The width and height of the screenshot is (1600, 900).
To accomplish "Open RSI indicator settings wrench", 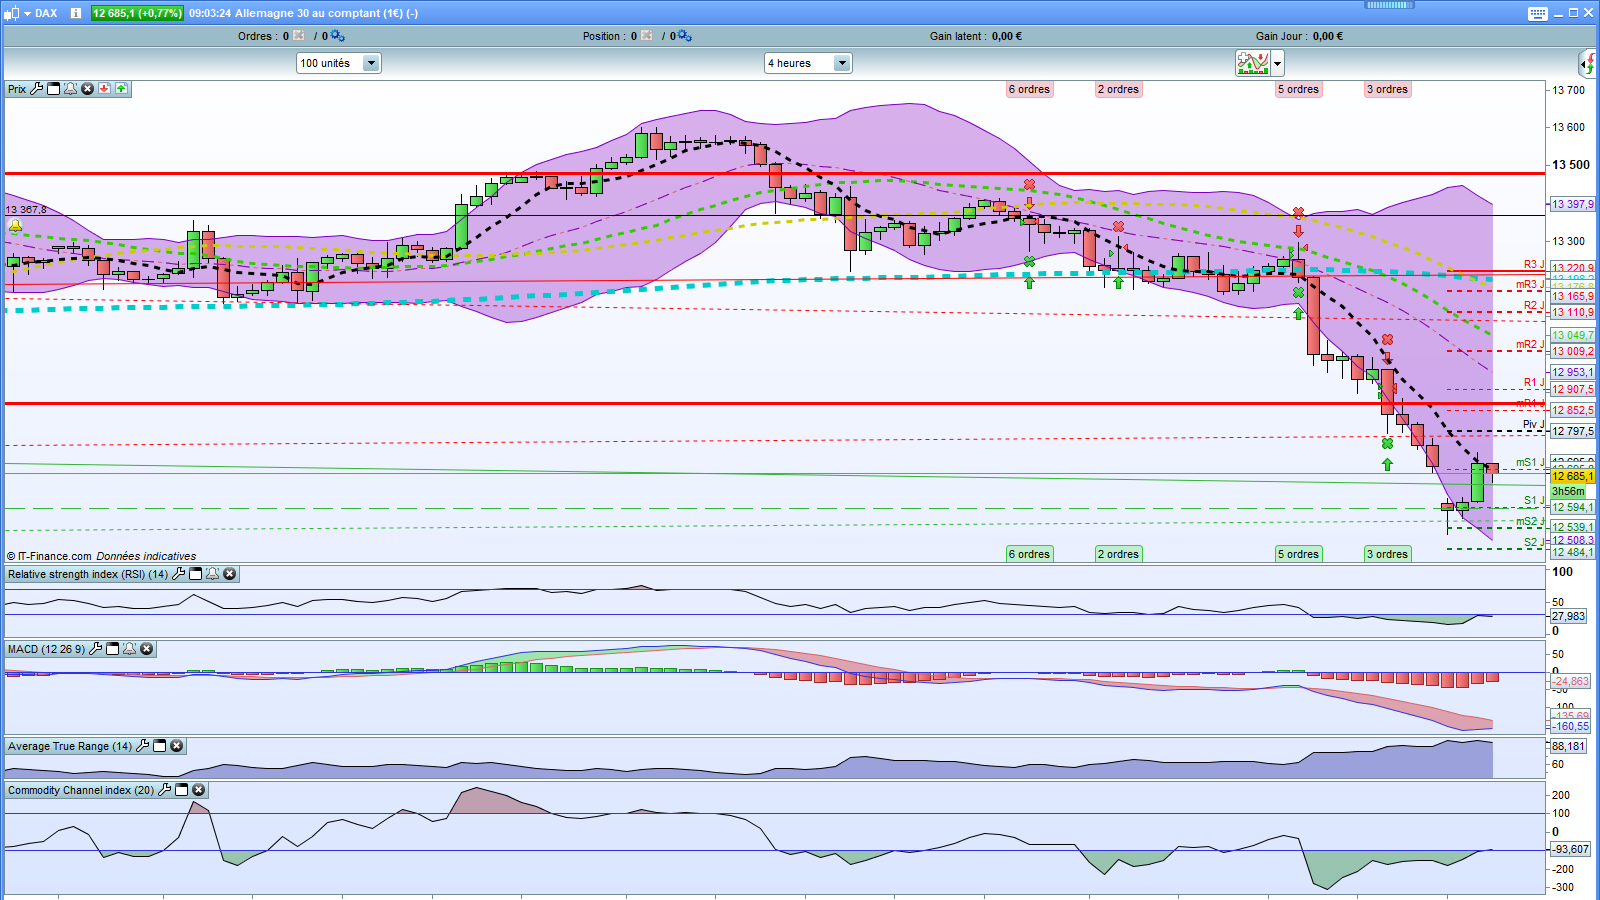I will [x=179, y=574].
